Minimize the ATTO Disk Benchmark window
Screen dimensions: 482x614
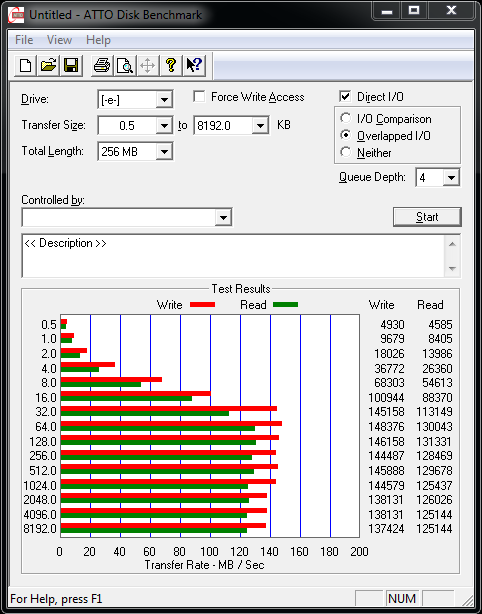click(x=387, y=11)
